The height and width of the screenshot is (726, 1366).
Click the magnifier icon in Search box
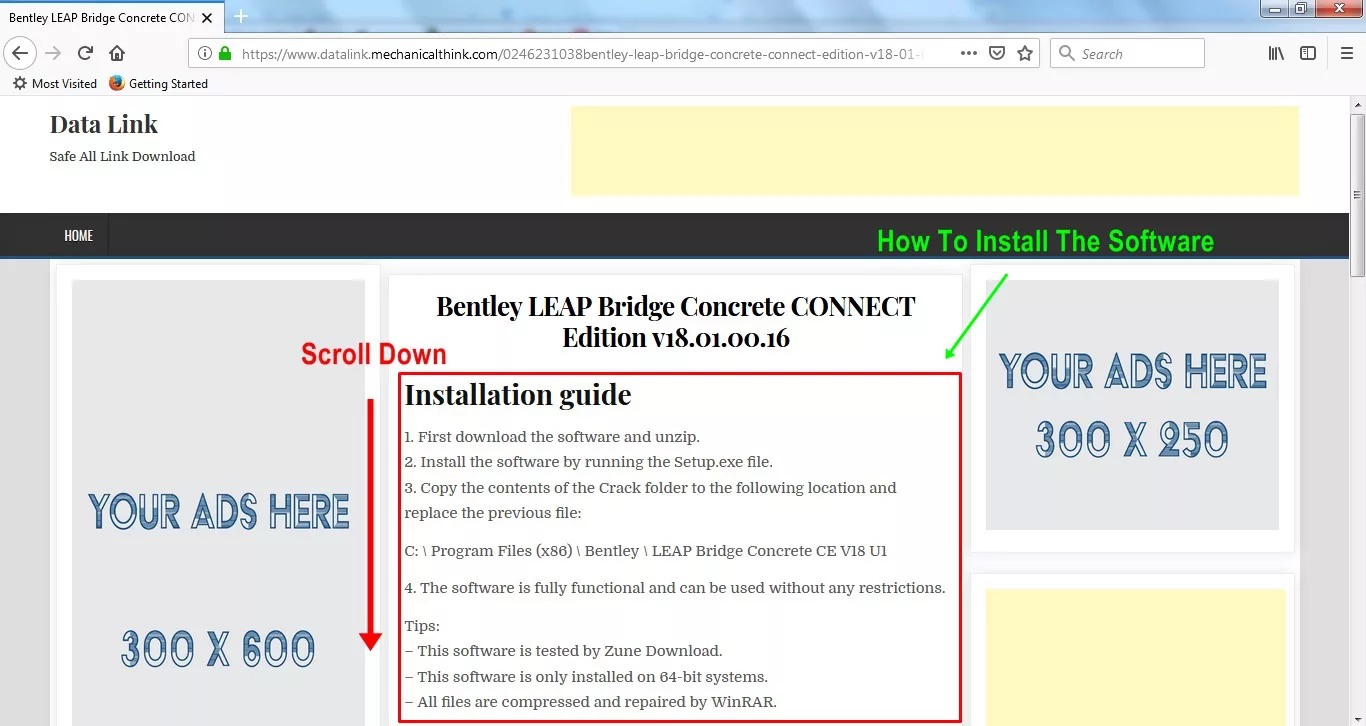pyautogui.click(x=1067, y=54)
